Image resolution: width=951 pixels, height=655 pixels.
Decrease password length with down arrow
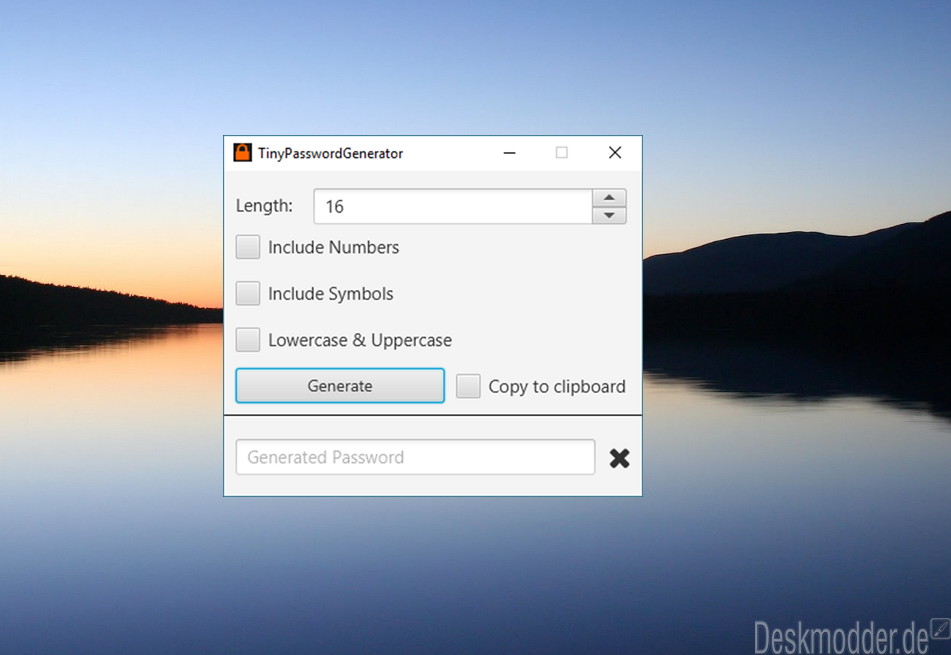tap(610, 215)
